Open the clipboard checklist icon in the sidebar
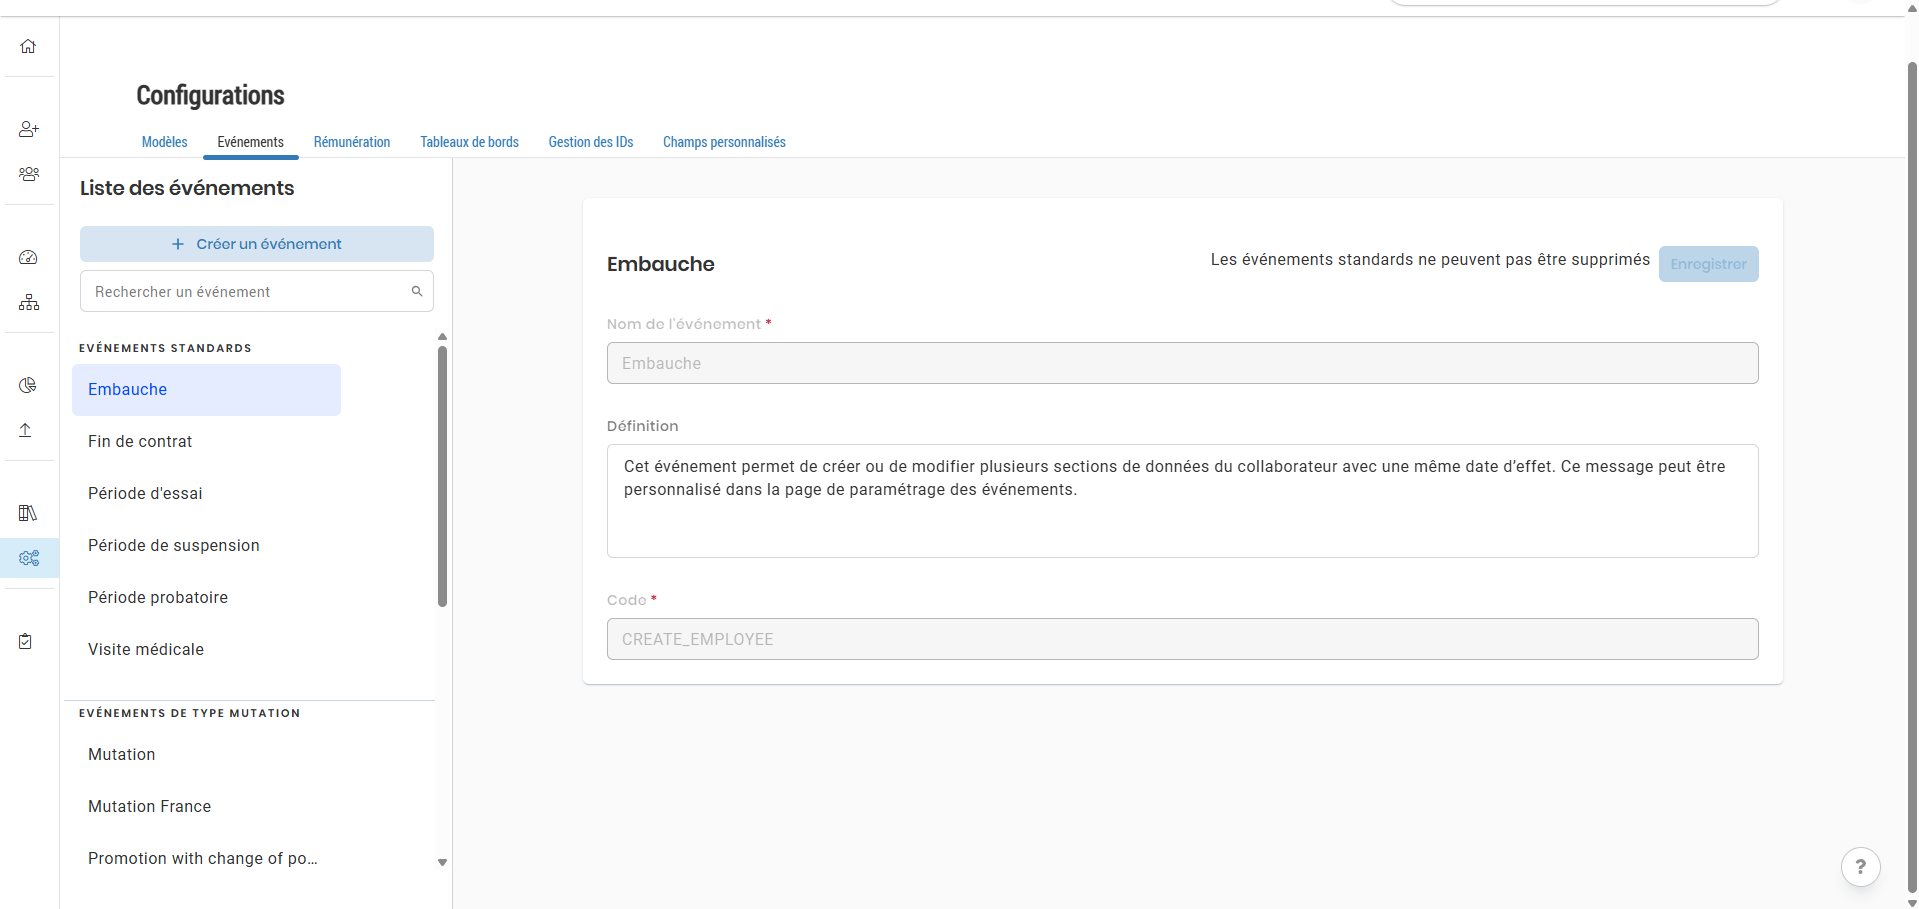Image resolution: width=1919 pixels, height=909 pixels. (25, 641)
